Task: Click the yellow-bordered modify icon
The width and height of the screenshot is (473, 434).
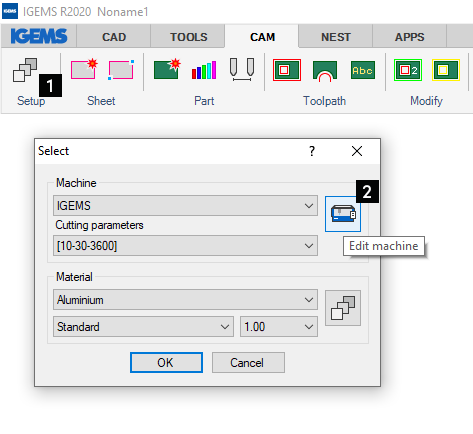Action: [446, 70]
